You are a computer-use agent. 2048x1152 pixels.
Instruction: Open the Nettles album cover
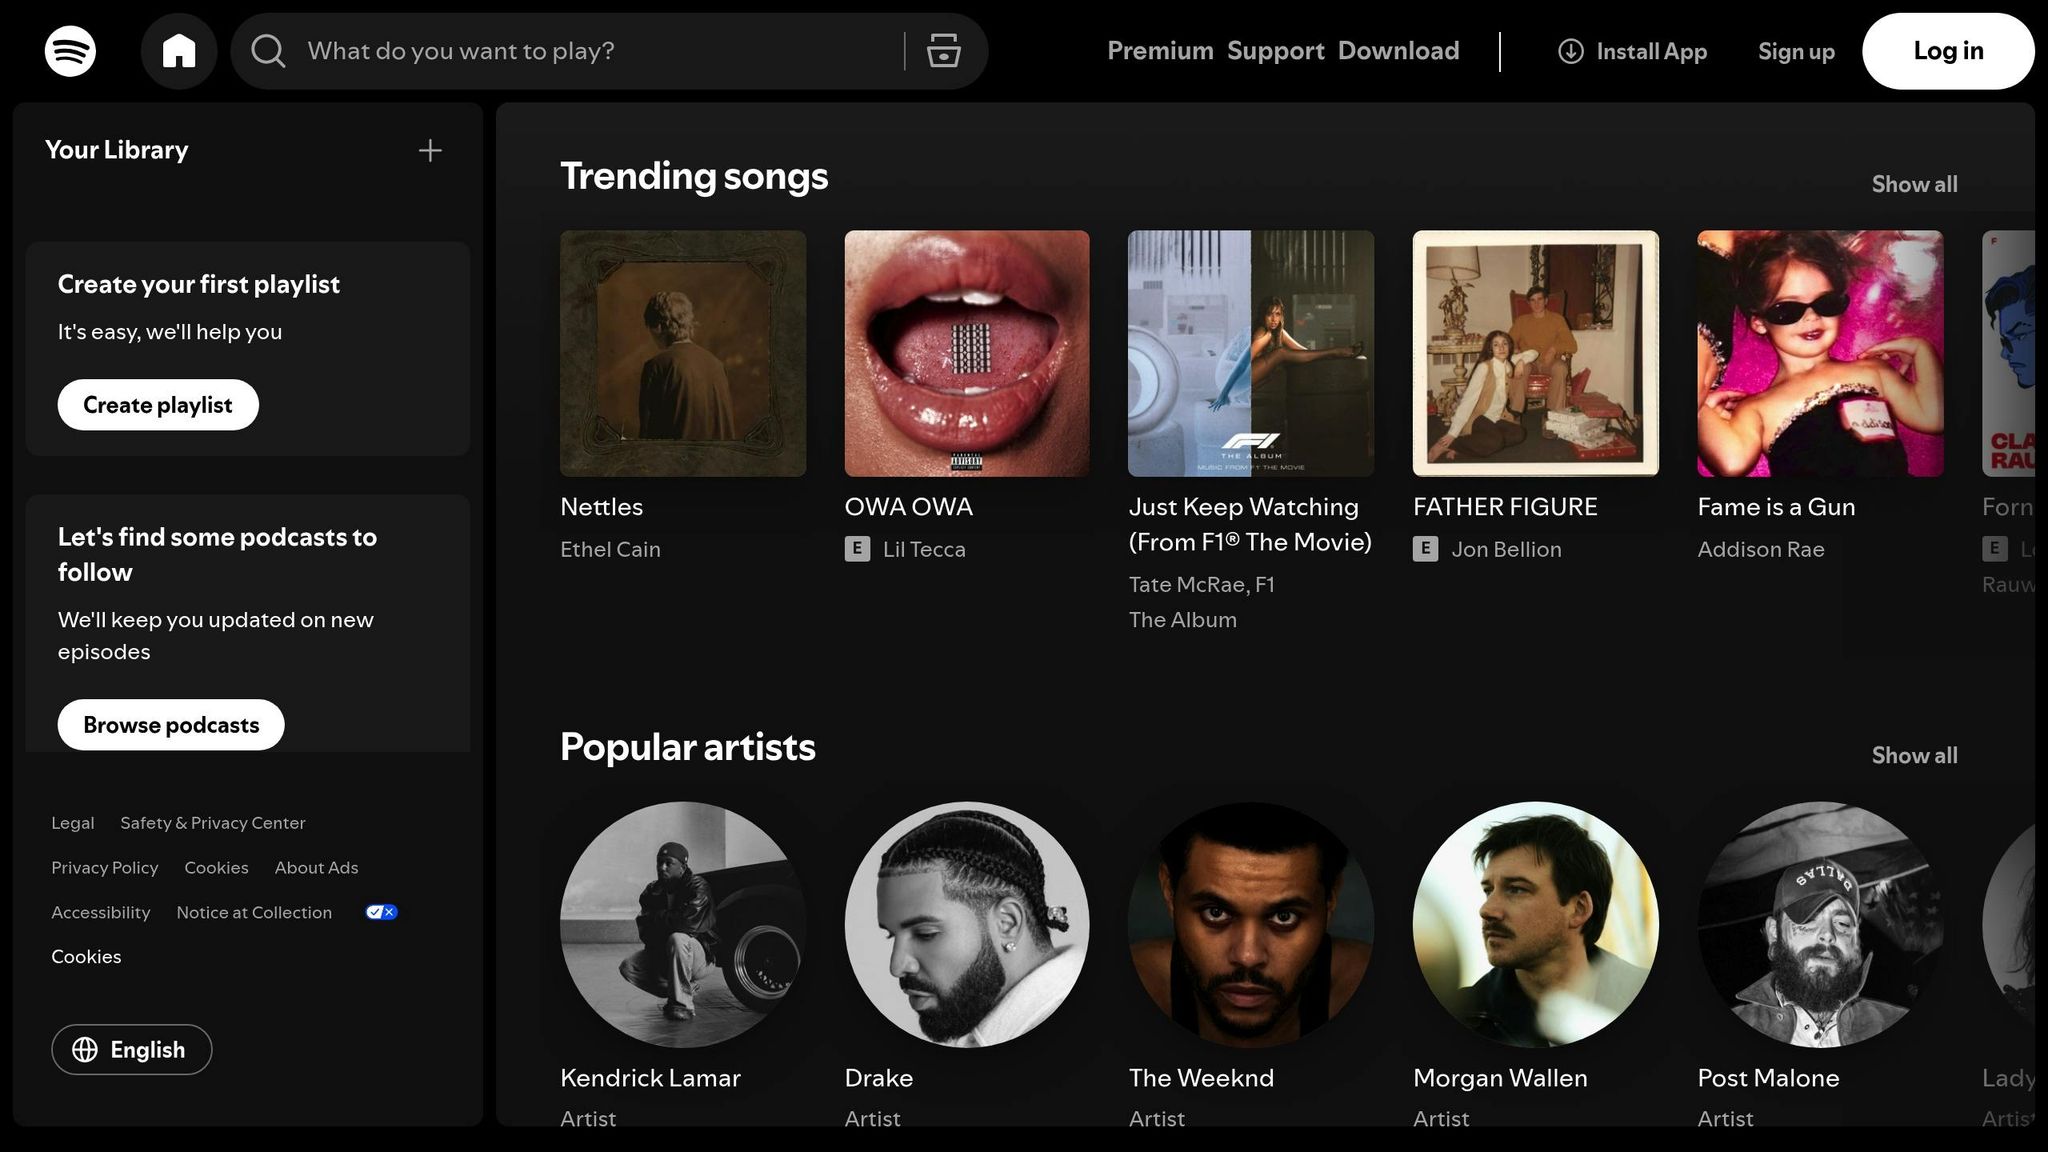point(683,354)
